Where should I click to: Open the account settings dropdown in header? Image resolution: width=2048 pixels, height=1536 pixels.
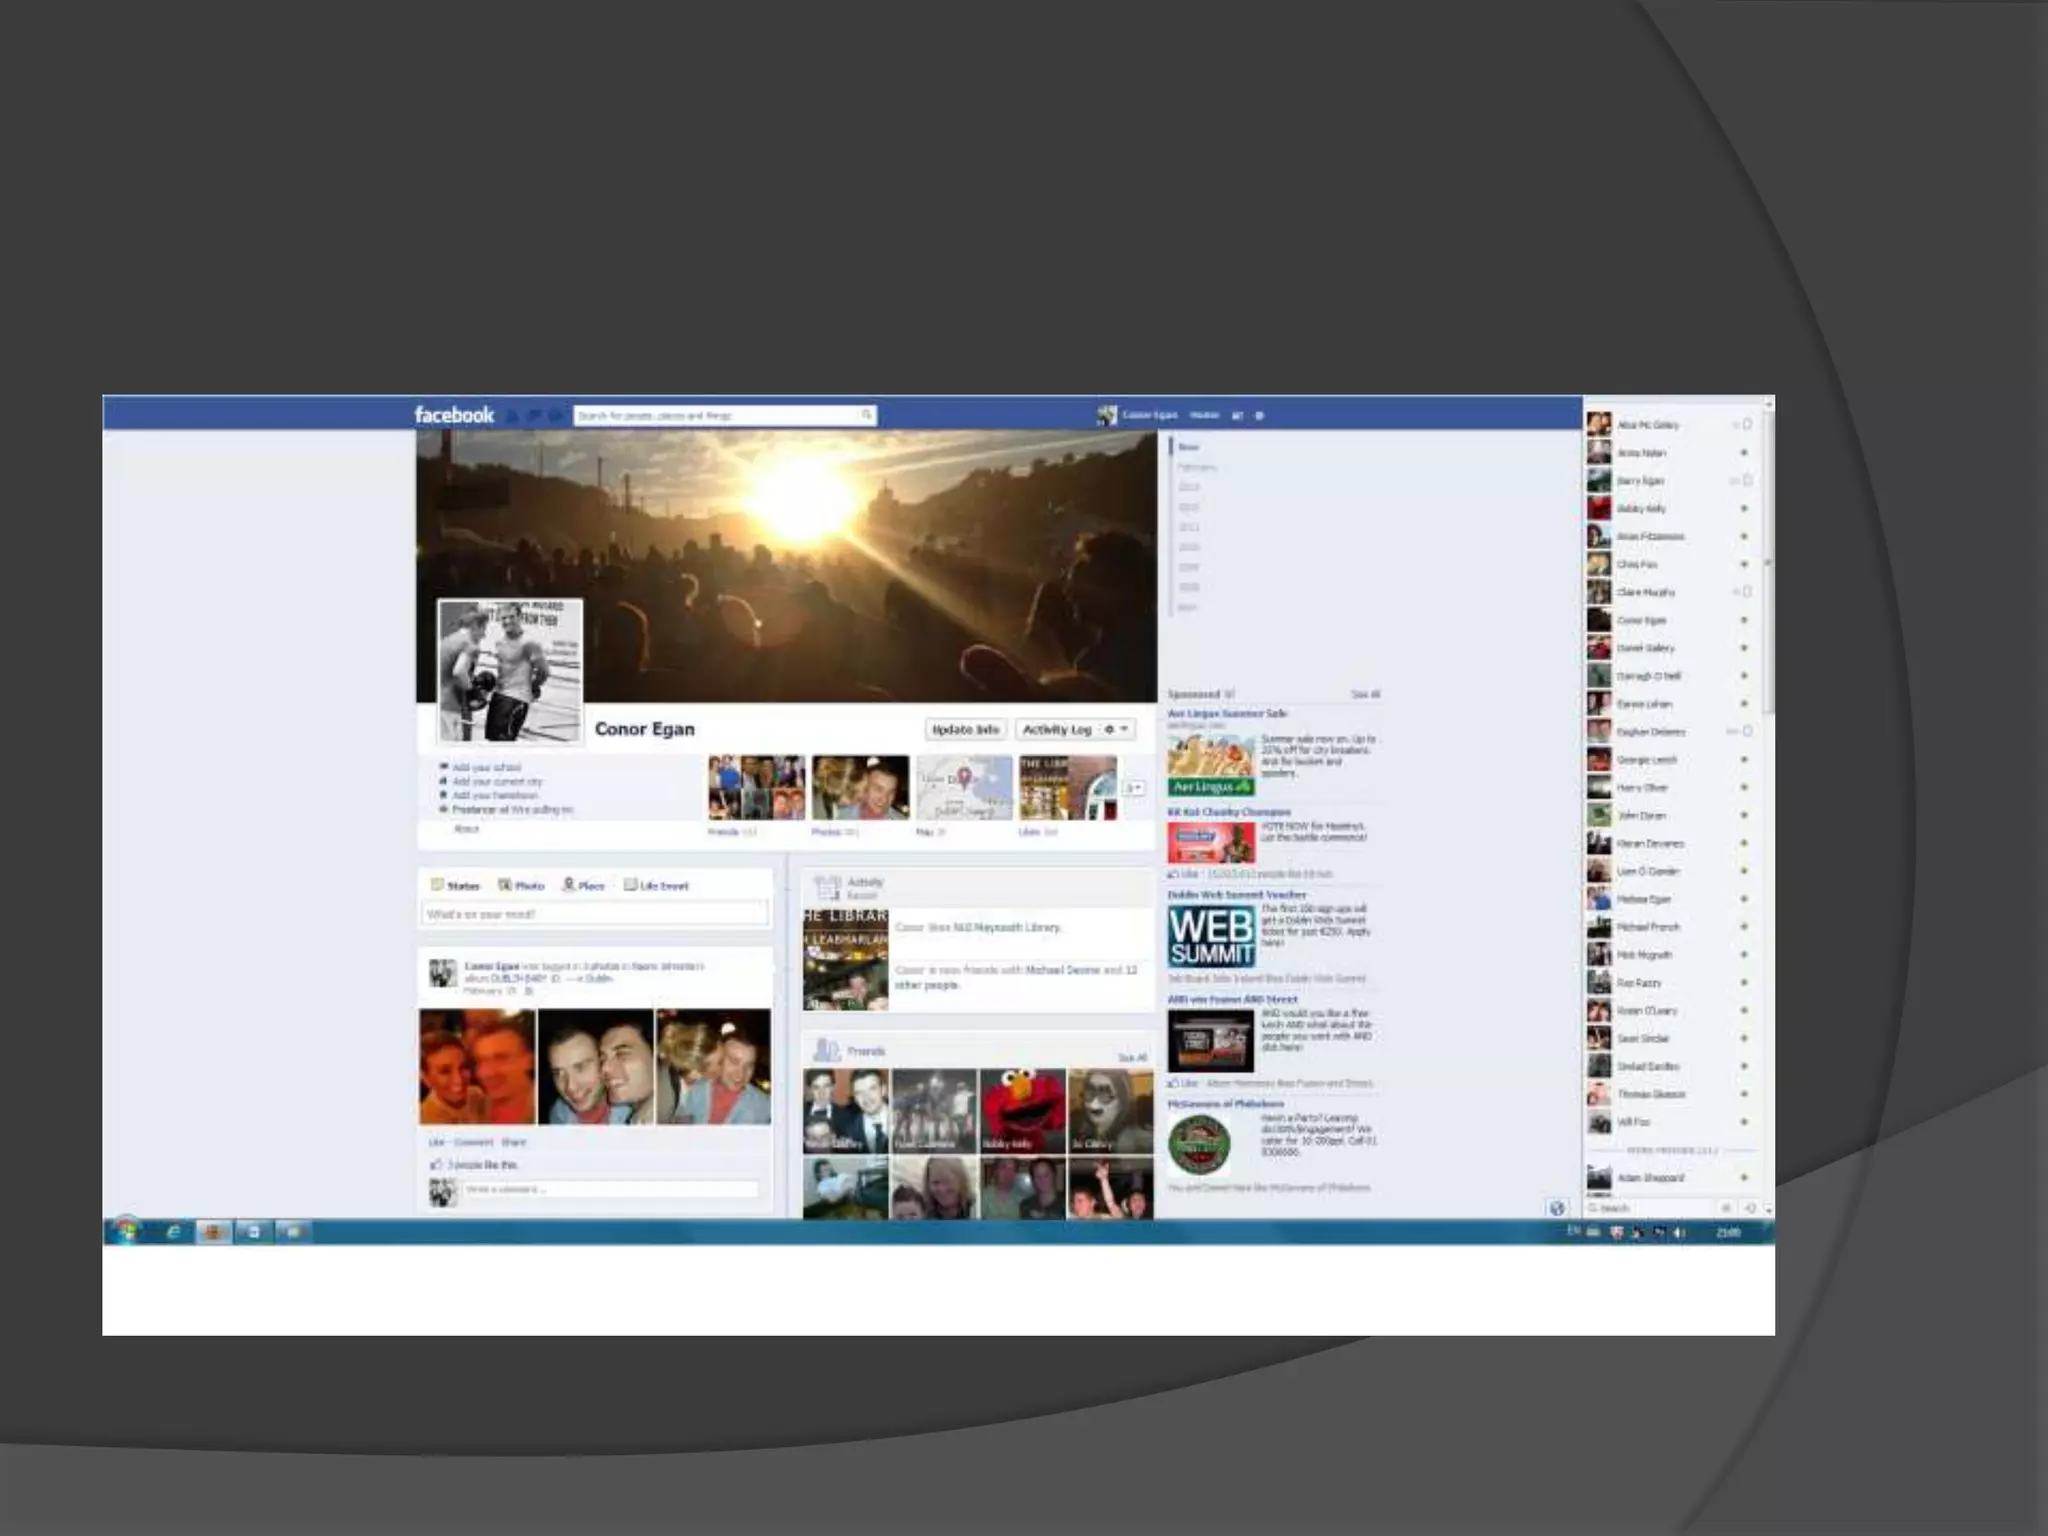pos(1259,415)
